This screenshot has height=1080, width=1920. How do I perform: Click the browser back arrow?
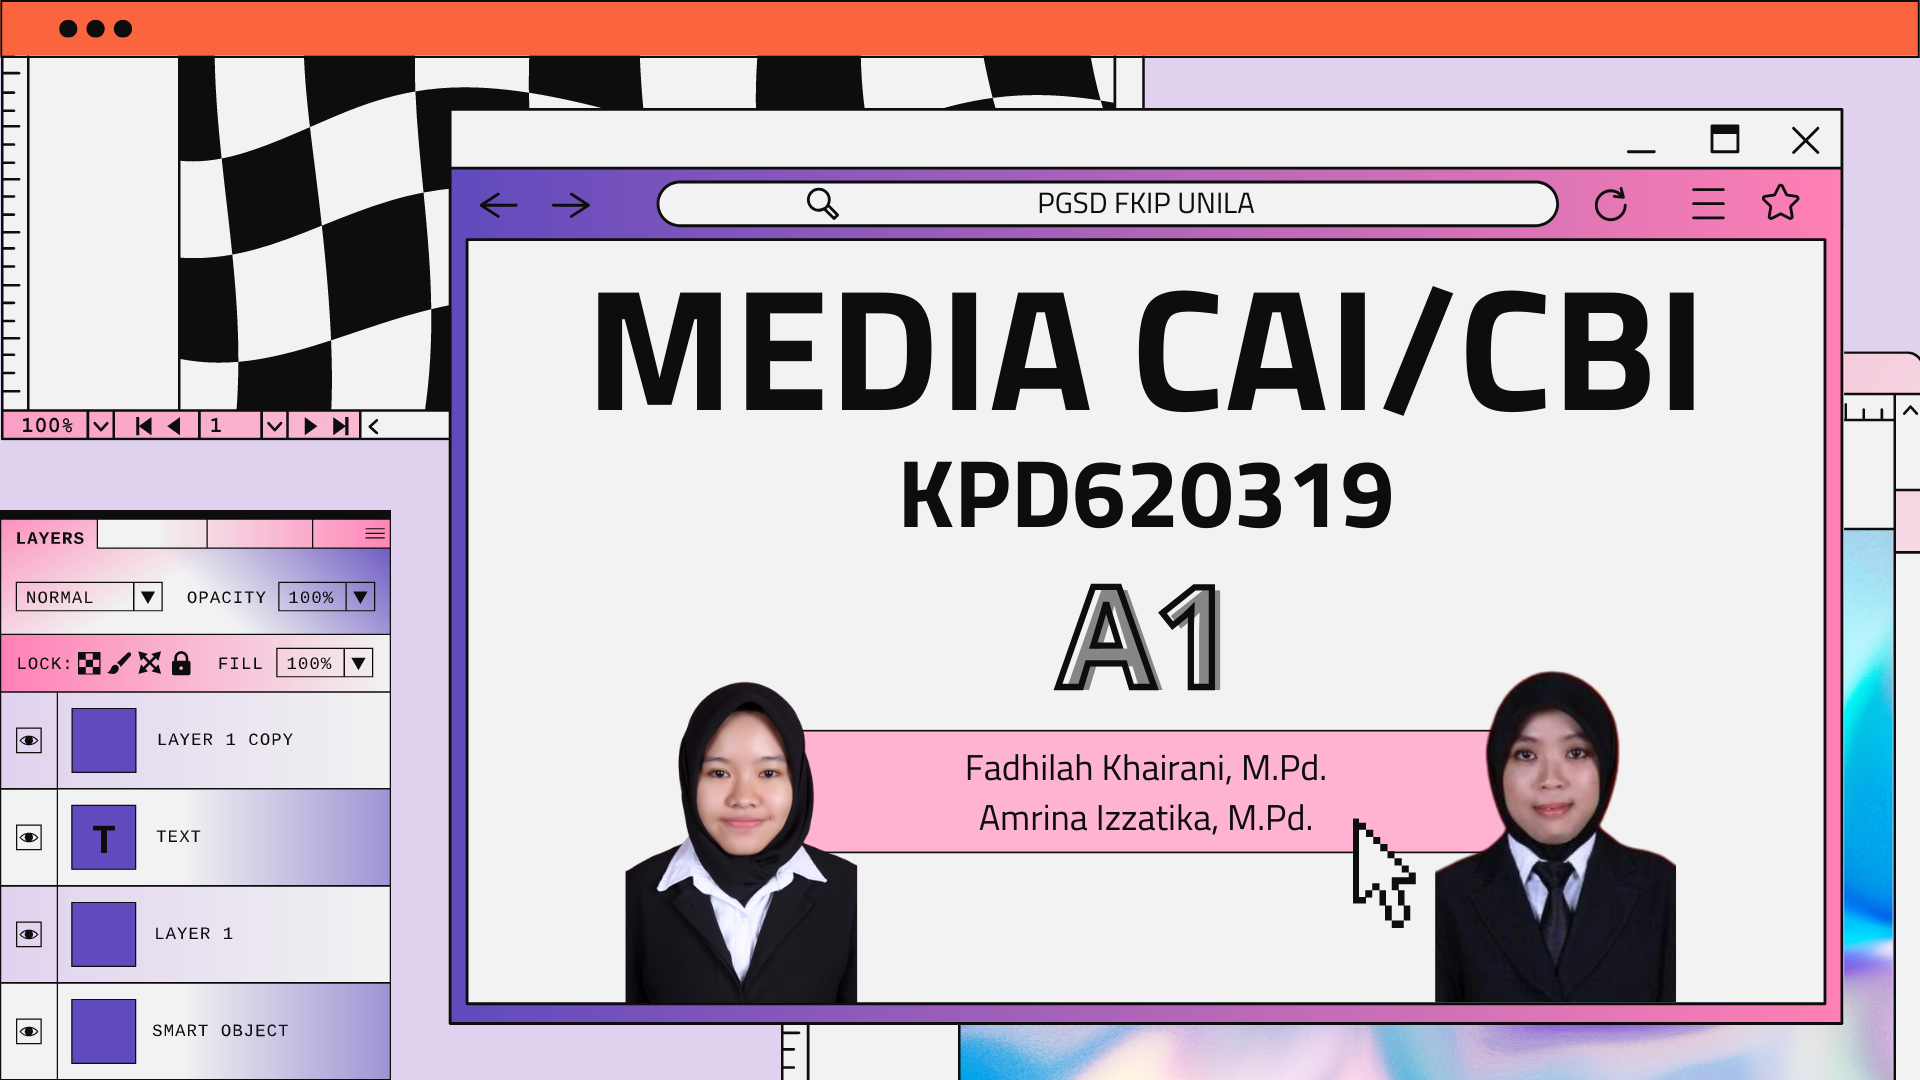498,205
